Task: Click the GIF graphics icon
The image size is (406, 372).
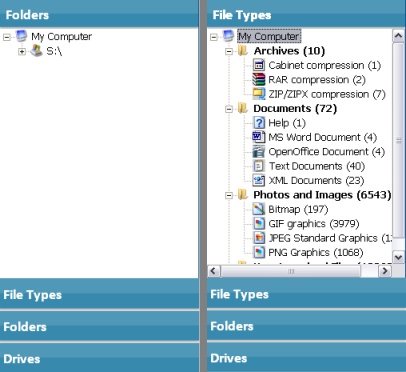Action: click(259, 223)
